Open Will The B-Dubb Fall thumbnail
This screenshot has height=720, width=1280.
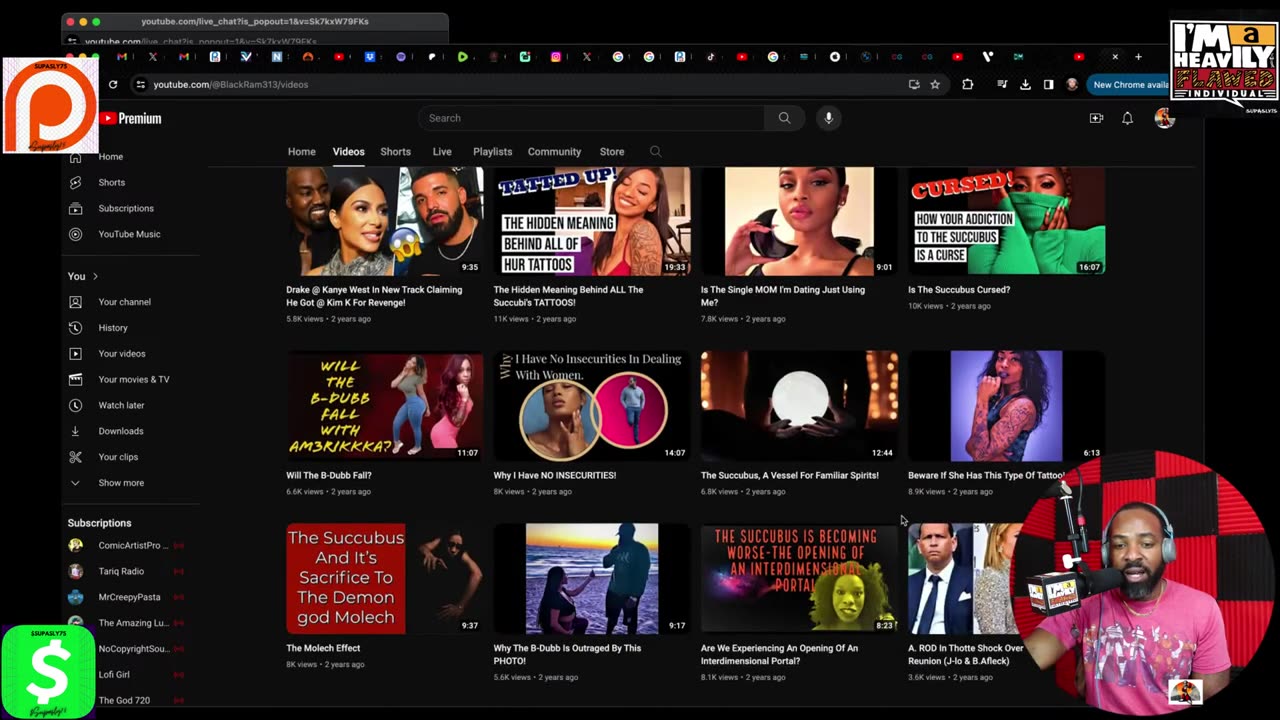385,405
